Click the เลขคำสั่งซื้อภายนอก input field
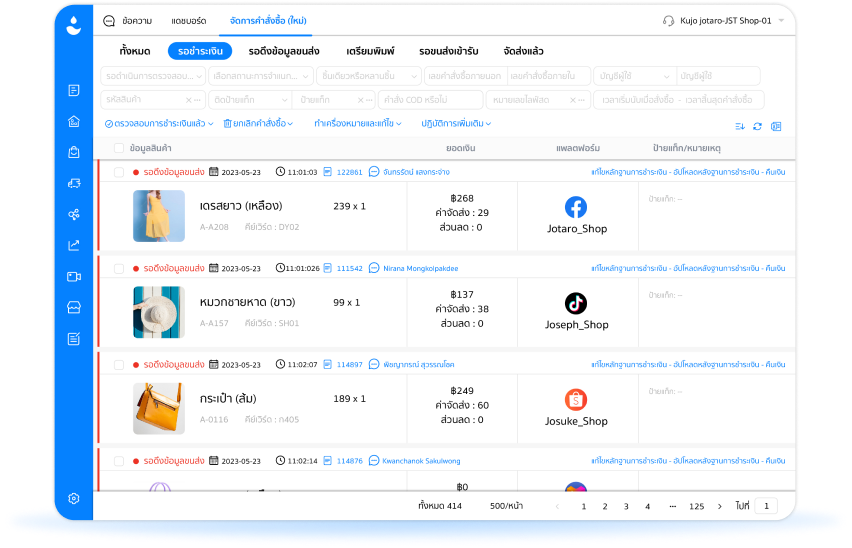The height and width of the screenshot is (548, 852). (x=465, y=76)
